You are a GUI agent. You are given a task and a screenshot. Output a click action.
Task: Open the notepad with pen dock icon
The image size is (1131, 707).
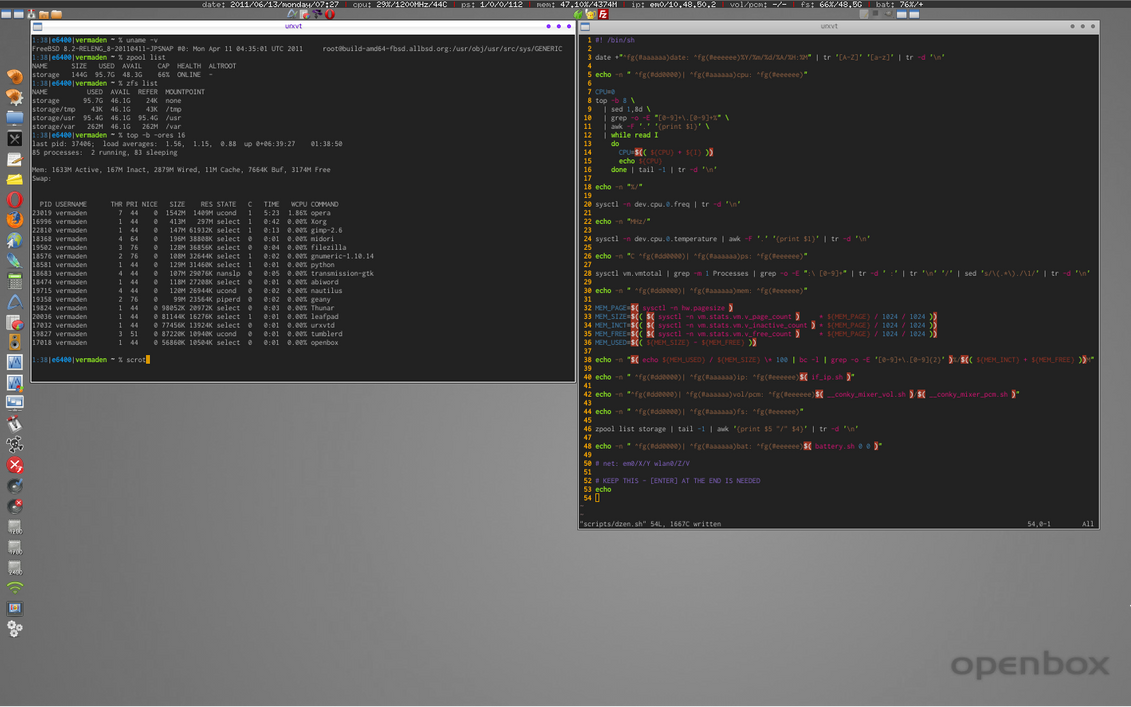point(14,159)
